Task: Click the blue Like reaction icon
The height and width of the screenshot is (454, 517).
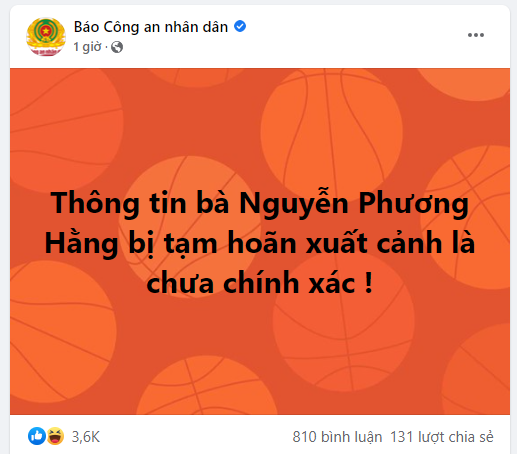Action: 37,436
